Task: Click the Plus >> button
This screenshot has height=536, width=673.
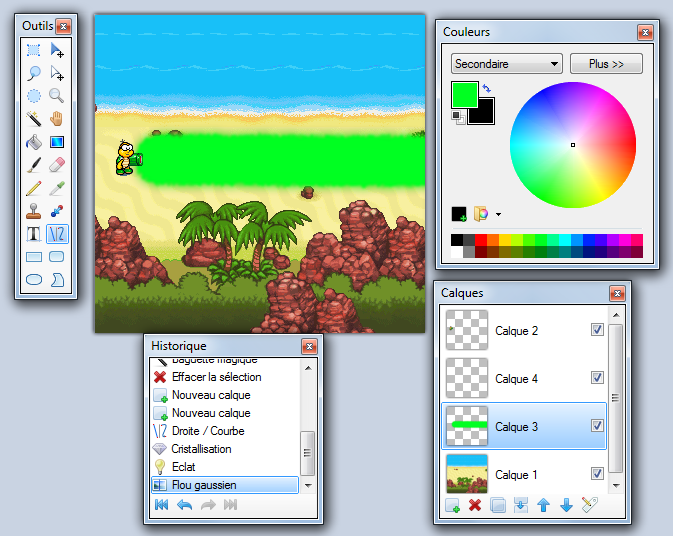Action: coord(606,64)
